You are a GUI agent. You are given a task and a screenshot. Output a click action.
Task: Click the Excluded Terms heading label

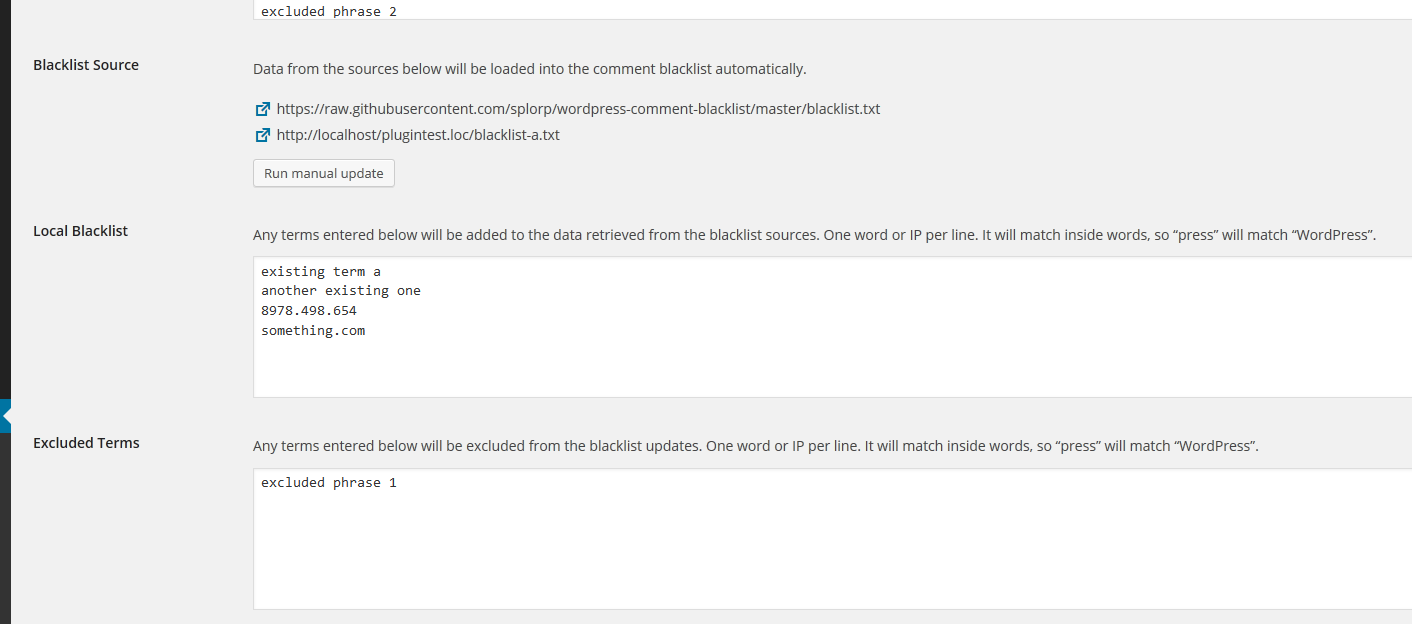click(86, 443)
